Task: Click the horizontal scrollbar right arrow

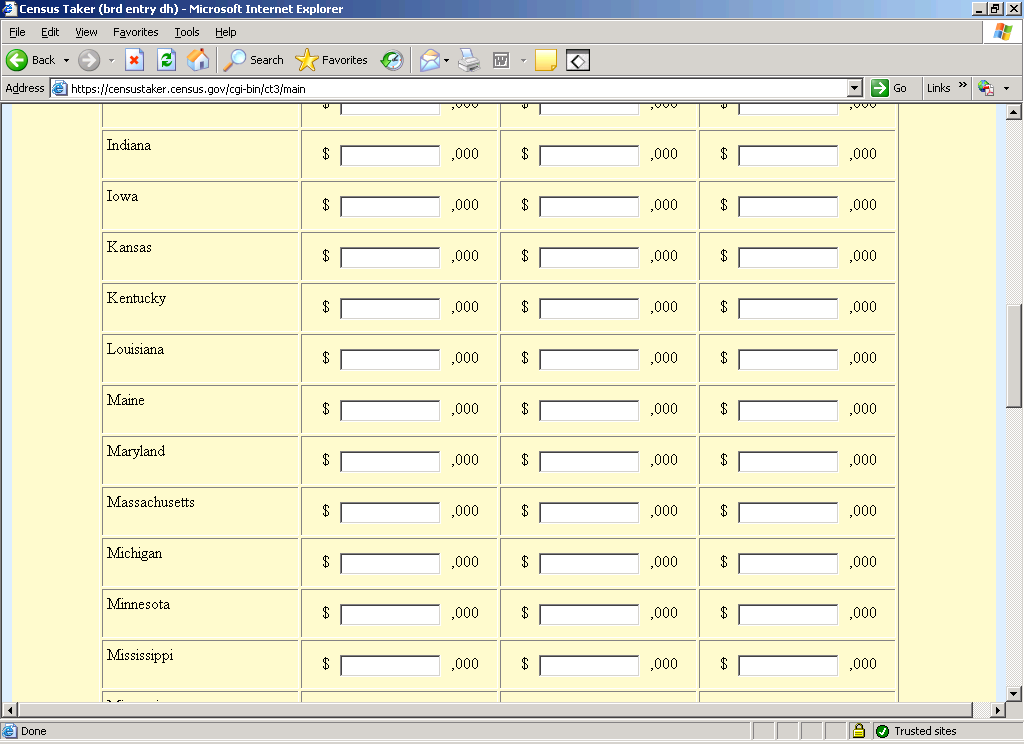Action: 997,709
